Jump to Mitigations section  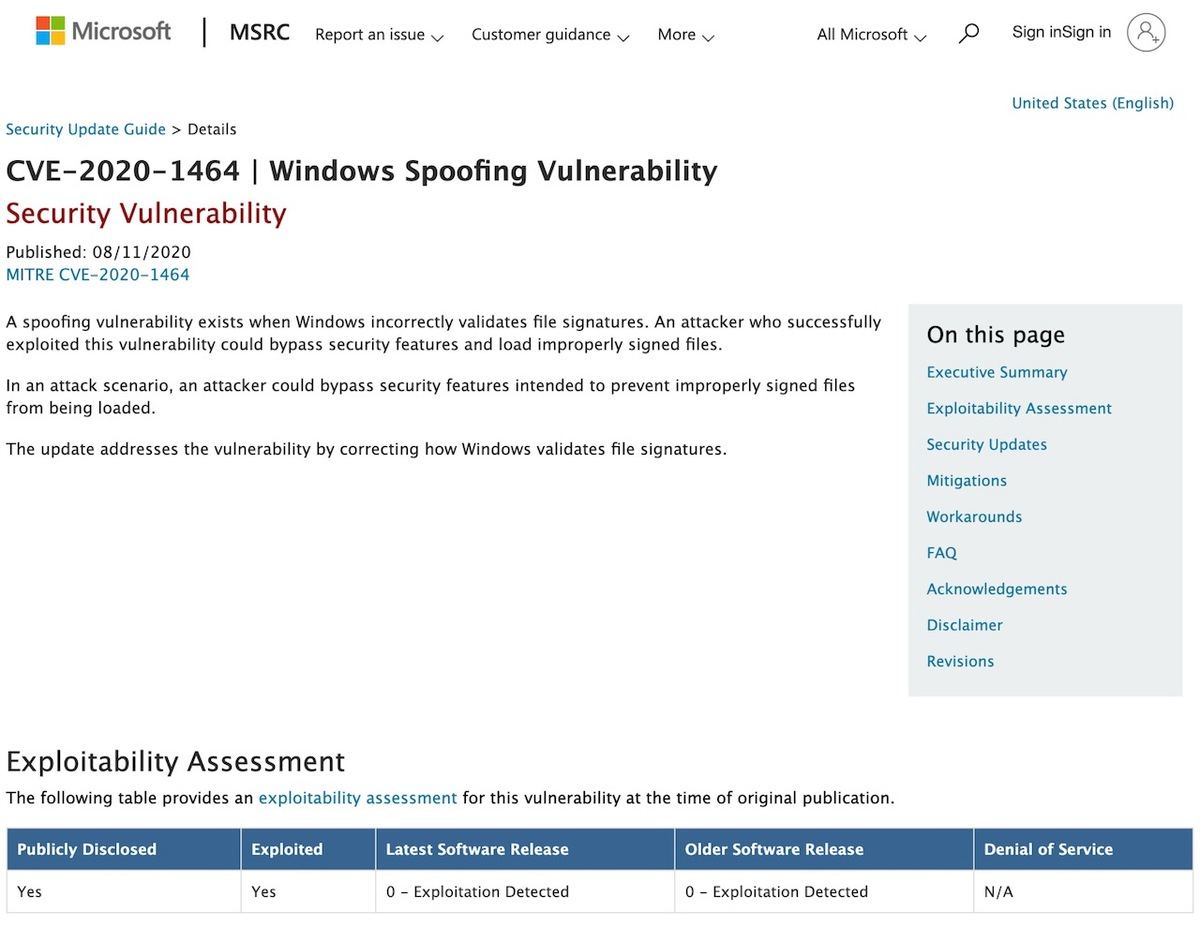[x=967, y=480]
